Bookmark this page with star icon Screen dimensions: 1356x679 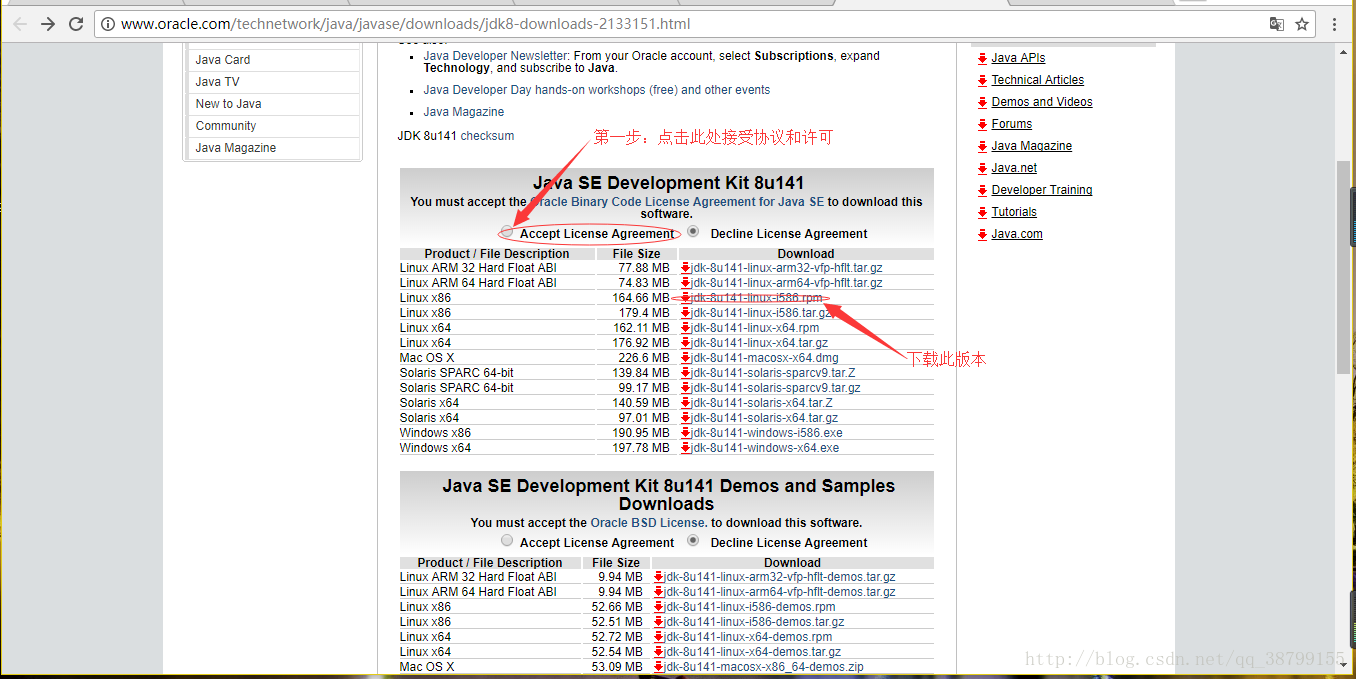[1302, 24]
